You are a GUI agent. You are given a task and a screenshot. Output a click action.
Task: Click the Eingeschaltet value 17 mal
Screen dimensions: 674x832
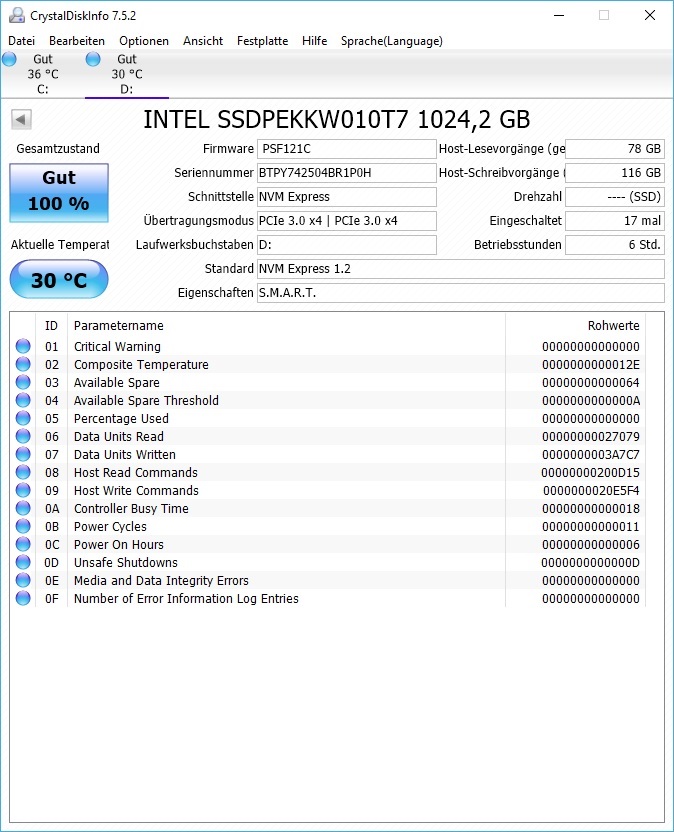coord(615,221)
